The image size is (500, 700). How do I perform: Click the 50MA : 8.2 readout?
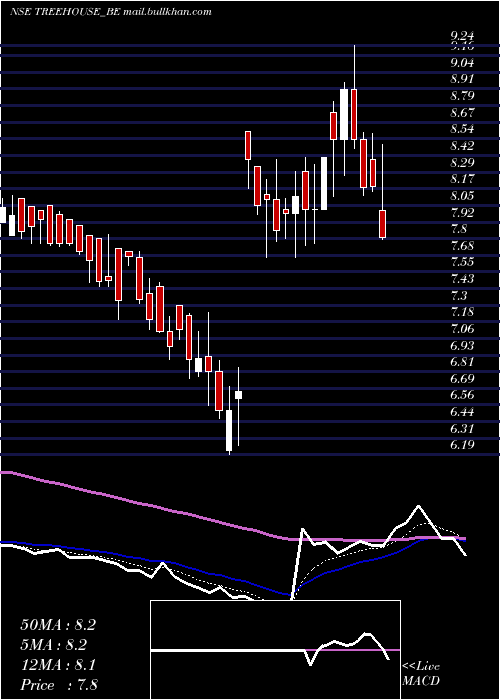58,625
